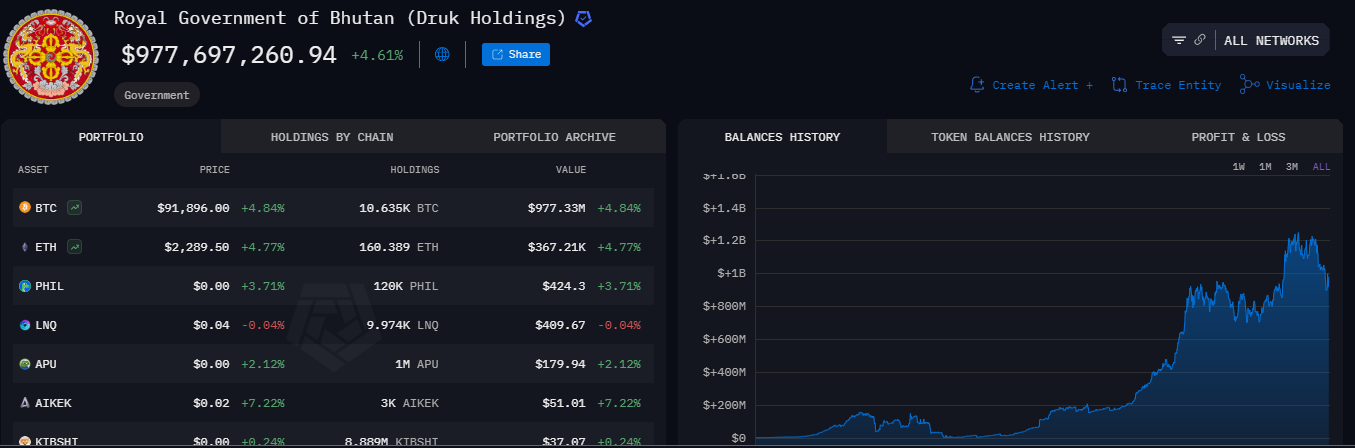1355x448 pixels.
Task: Click the verified badge next to Druk Holdings
Action: [x=582, y=19]
